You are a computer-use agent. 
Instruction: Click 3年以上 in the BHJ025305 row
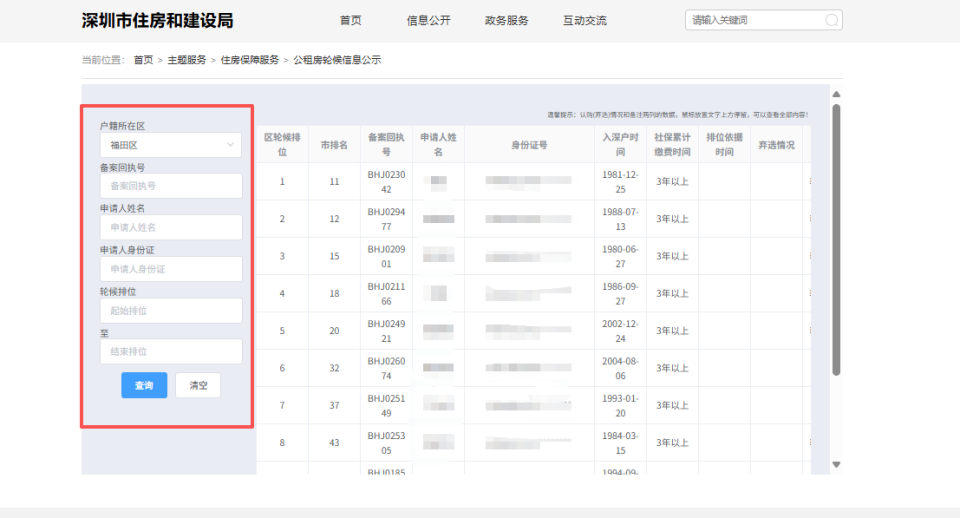coord(672,443)
